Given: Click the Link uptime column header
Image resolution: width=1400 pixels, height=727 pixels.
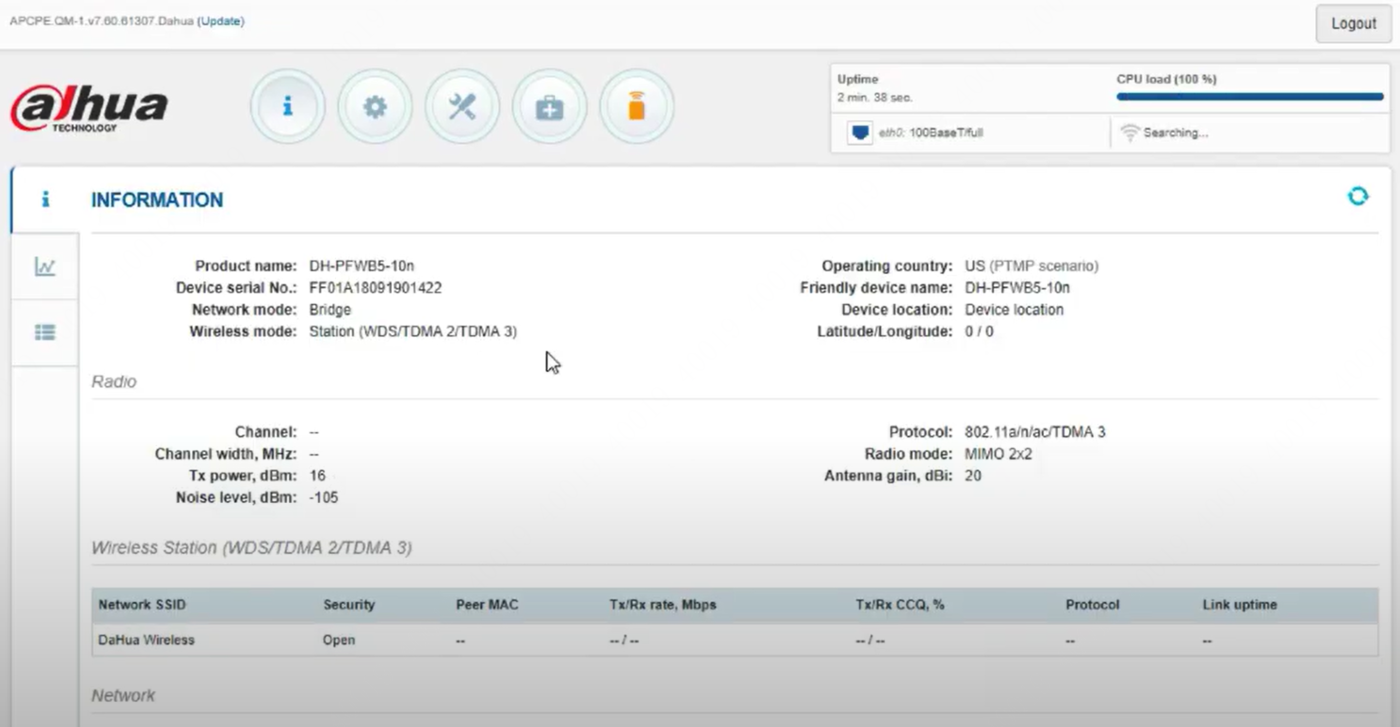Looking at the screenshot, I should click(1240, 605).
